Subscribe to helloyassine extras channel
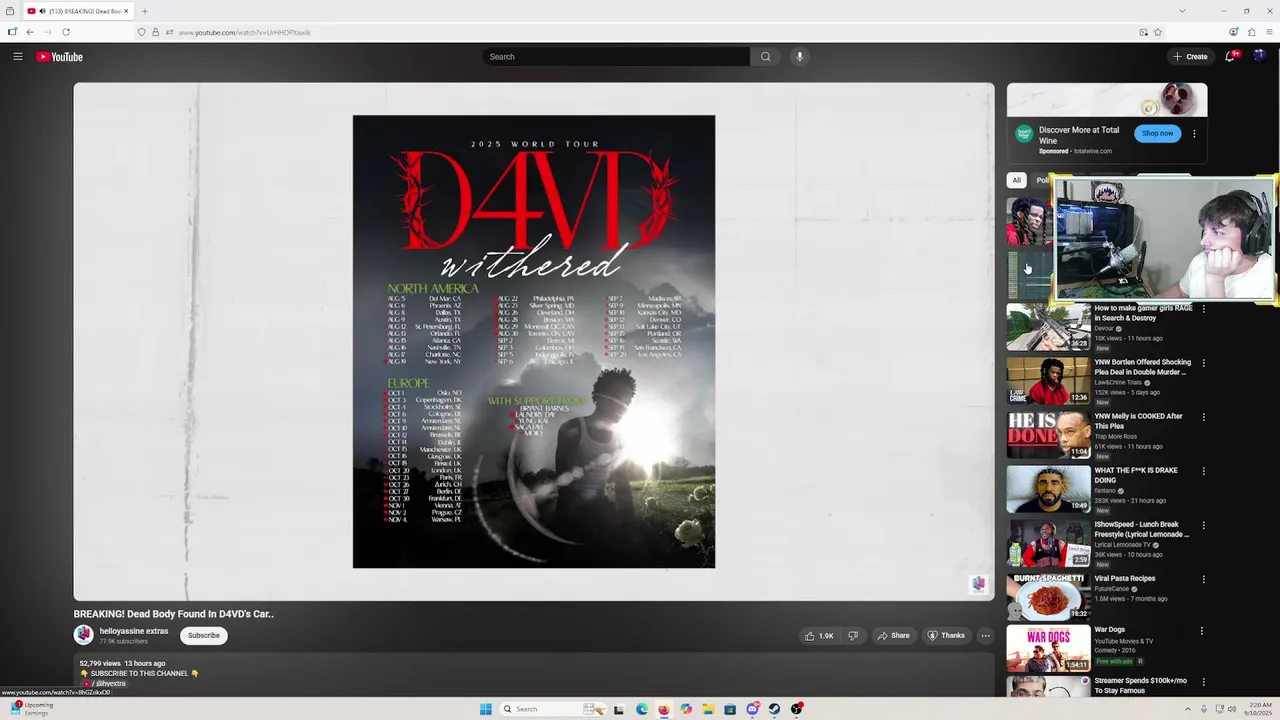 pos(203,635)
